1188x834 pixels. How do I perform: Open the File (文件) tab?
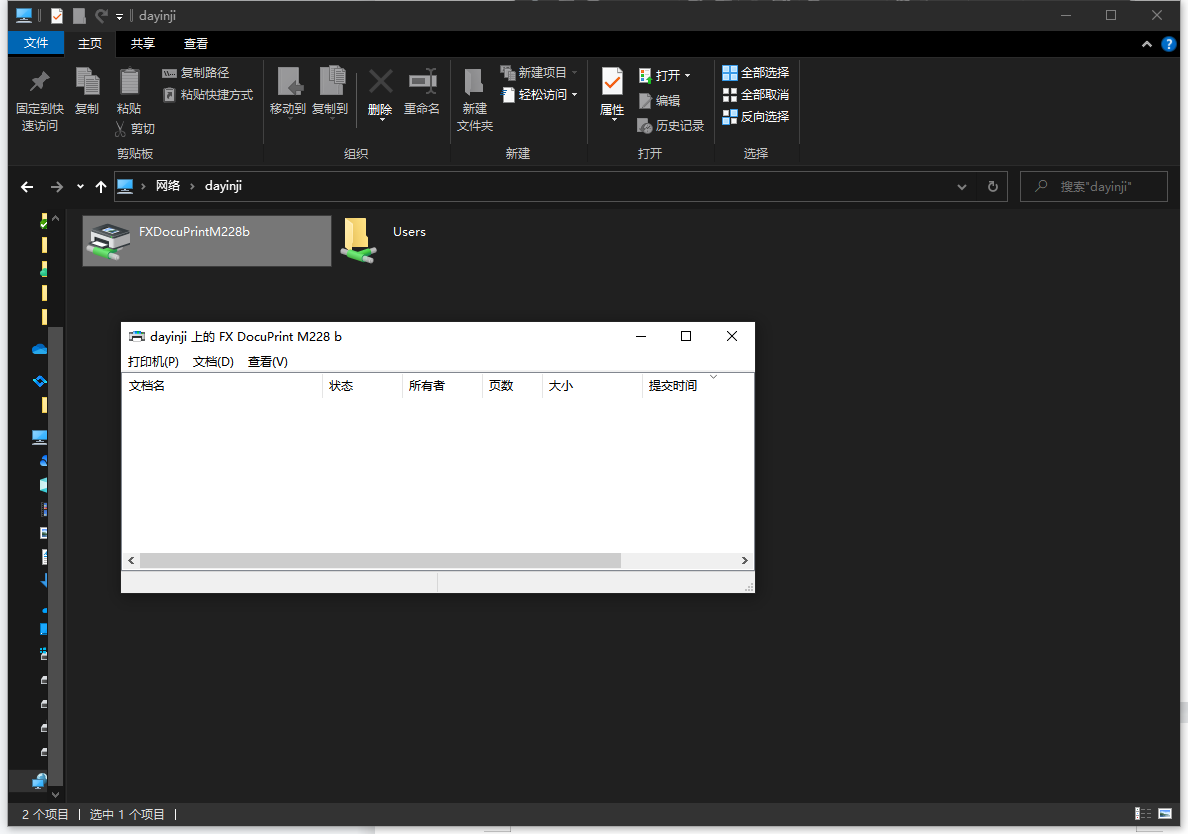click(x=36, y=43)
